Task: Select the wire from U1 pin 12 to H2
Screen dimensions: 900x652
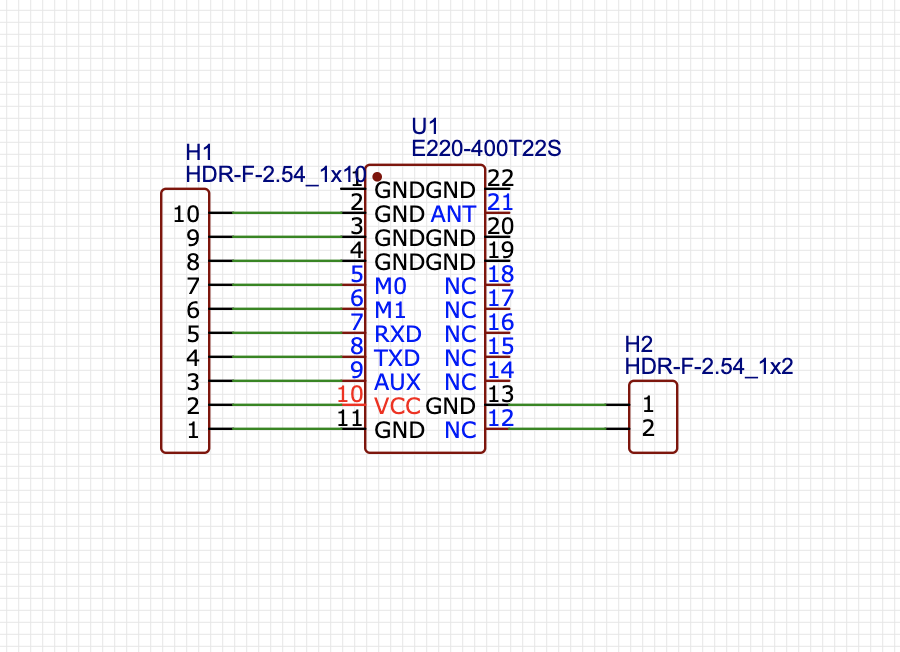Action: (x=557, y=429)
